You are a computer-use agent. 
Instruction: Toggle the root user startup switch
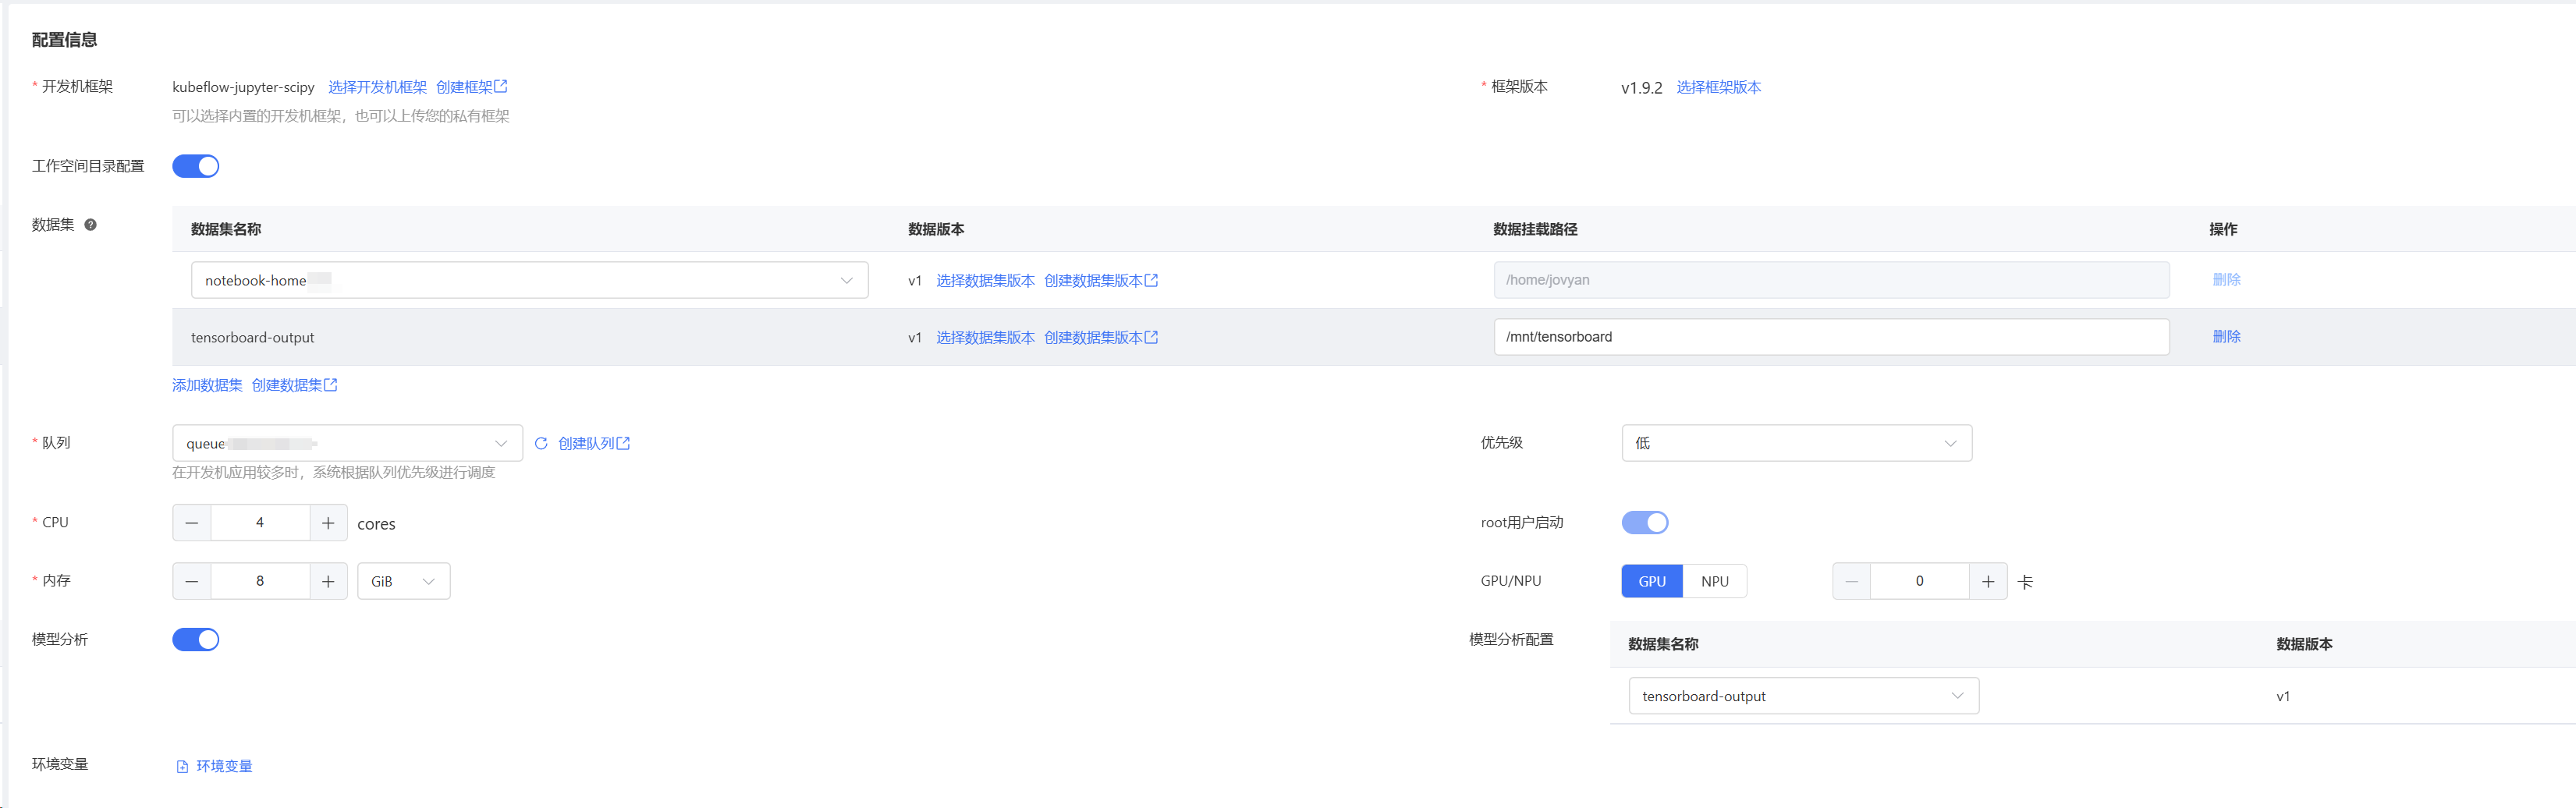pos(1644,522)
